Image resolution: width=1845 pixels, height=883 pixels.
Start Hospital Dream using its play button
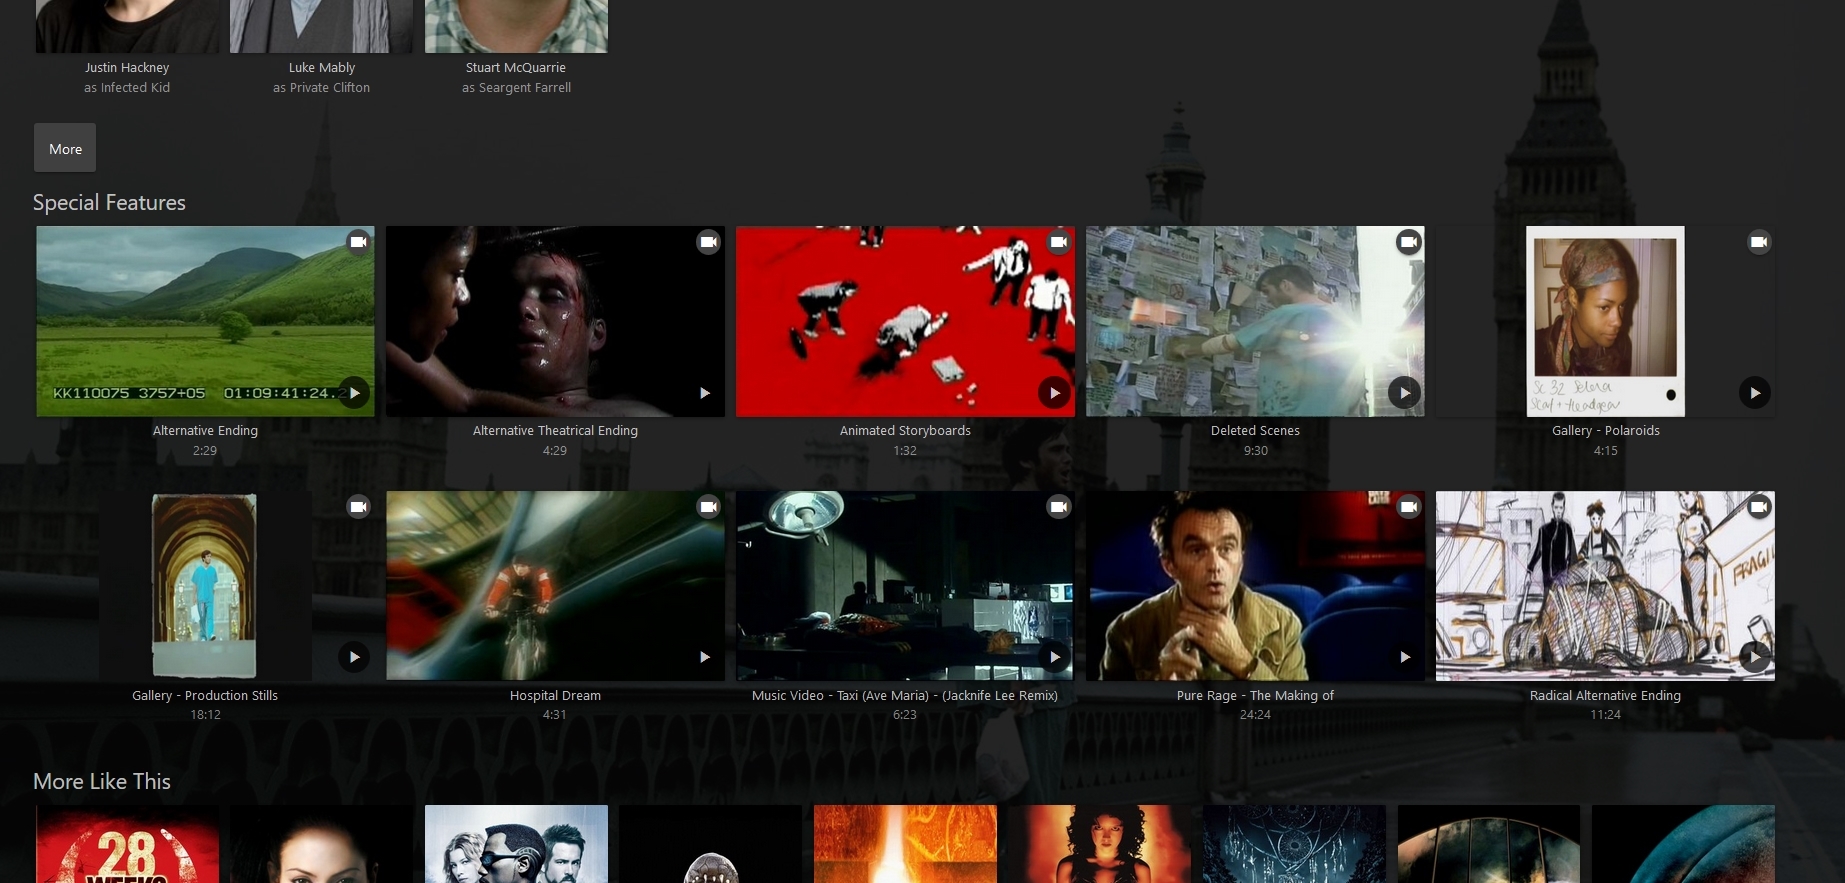point(704,657)
